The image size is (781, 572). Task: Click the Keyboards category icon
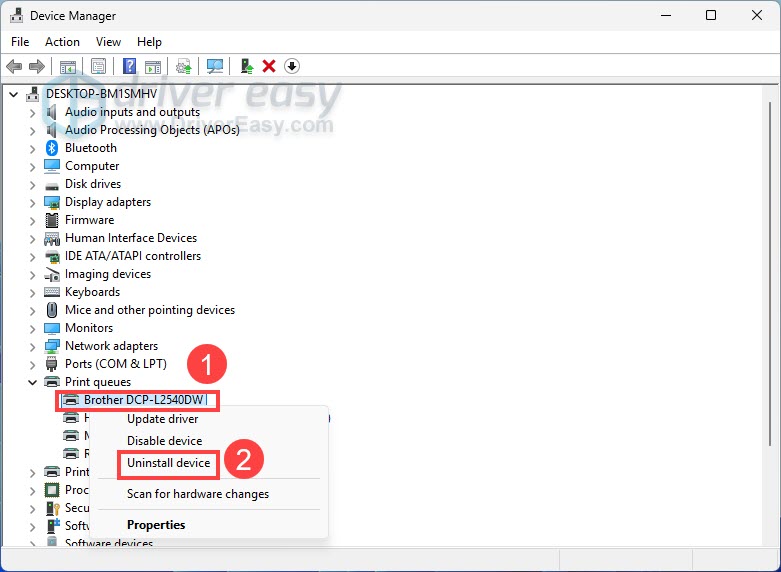(x=52, y=292)
